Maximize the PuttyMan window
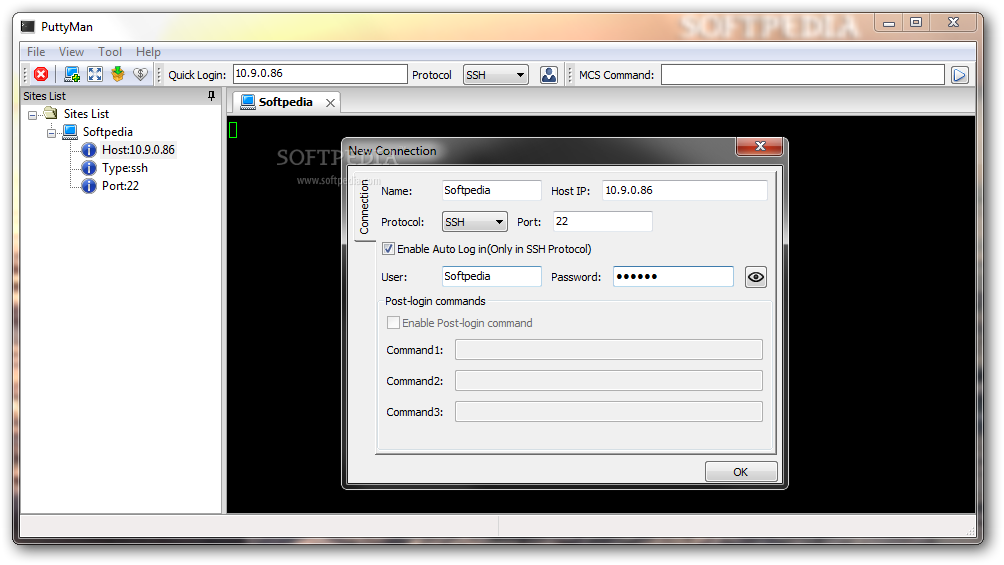This screenshot has width=1004, height=565. (916, 22)
